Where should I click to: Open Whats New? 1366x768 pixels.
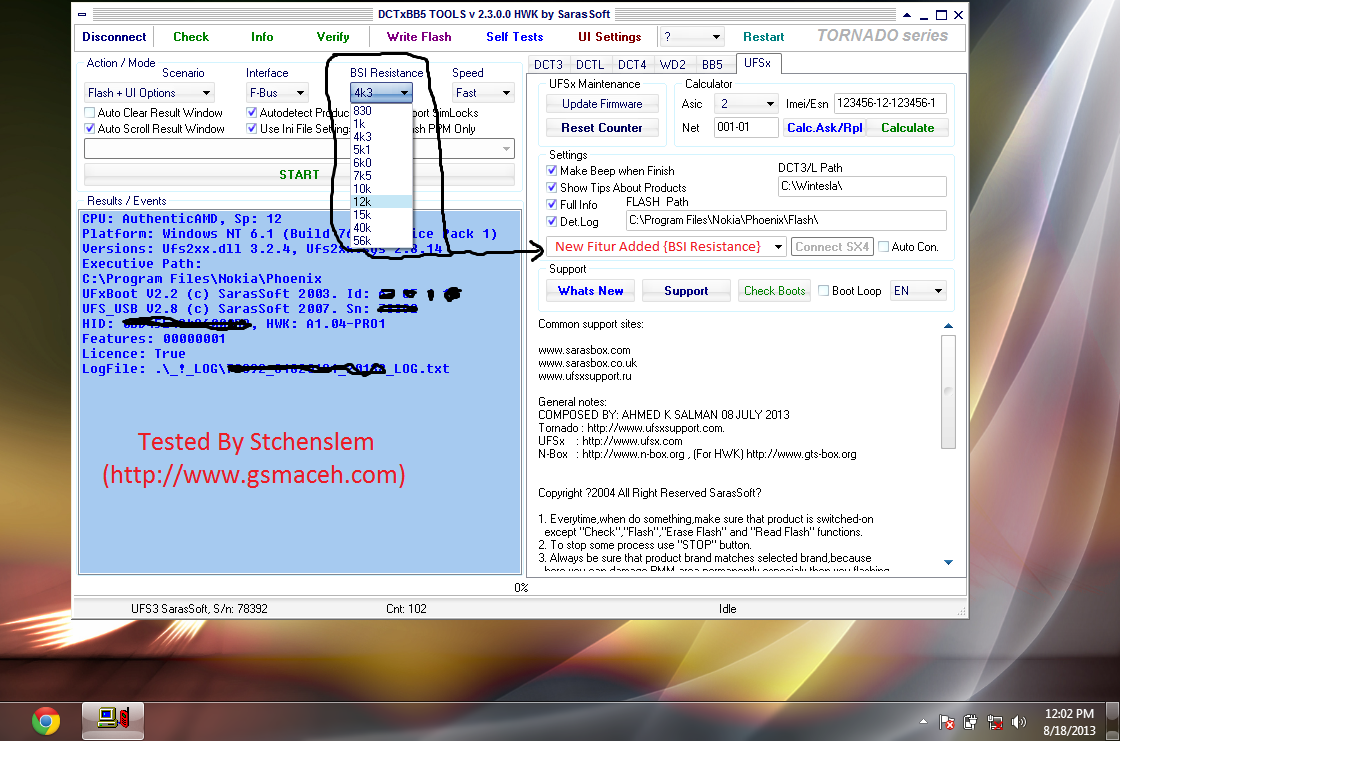[x=590, y=291]
